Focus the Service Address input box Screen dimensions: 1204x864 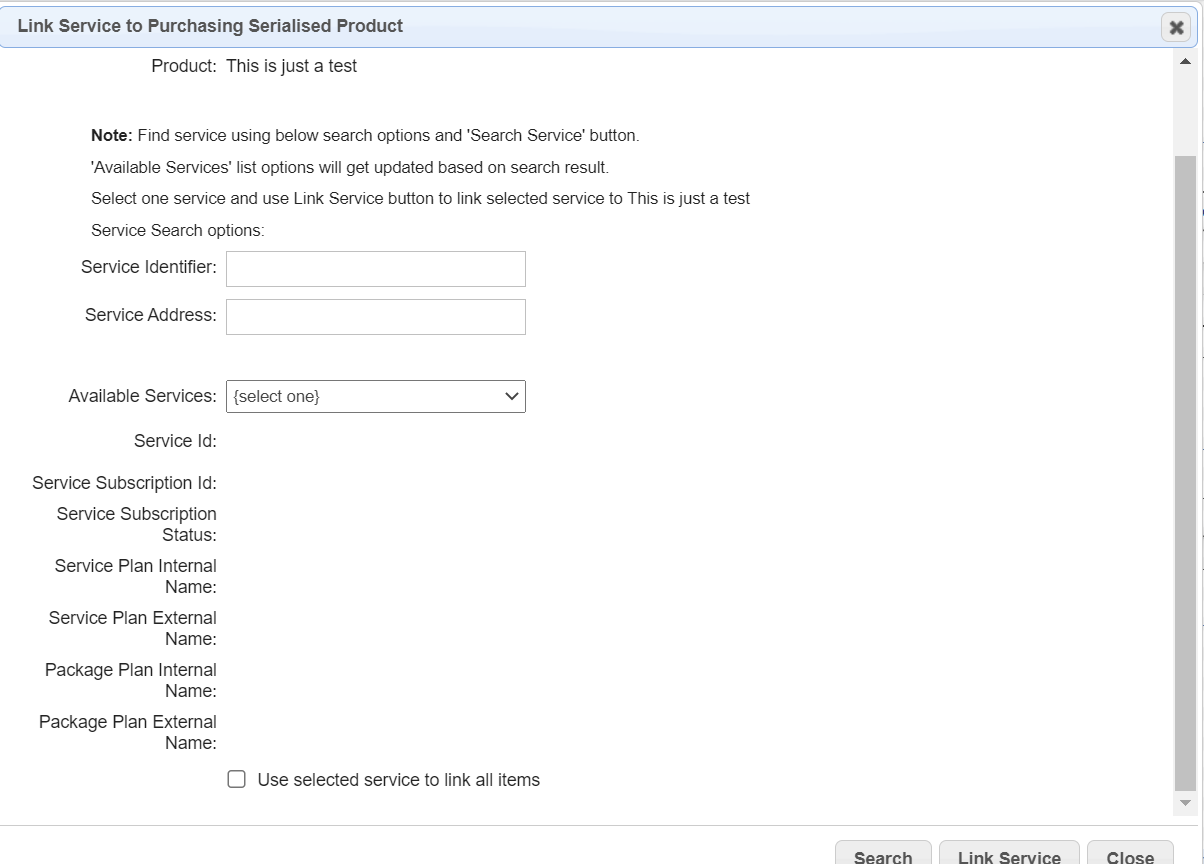(x=376, y=317)
